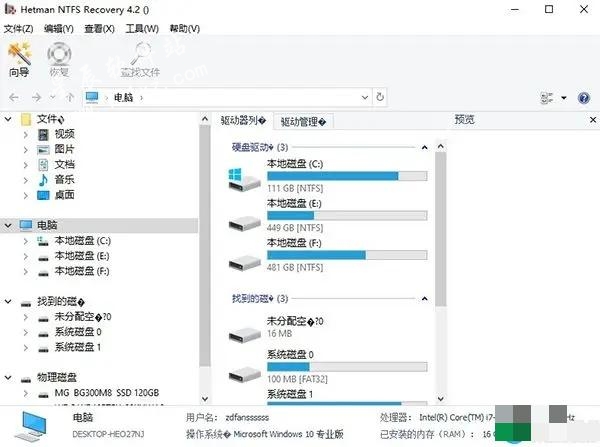Click the 449 GB [NTFS] label

(295, 228)
